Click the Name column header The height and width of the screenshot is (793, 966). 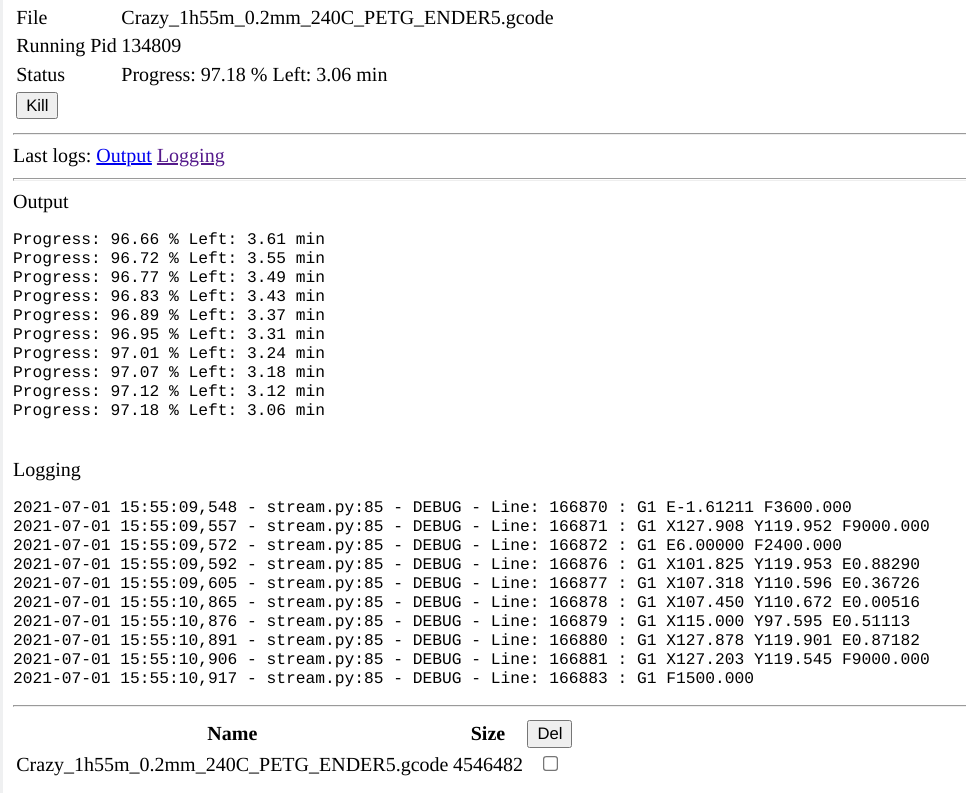232,733
